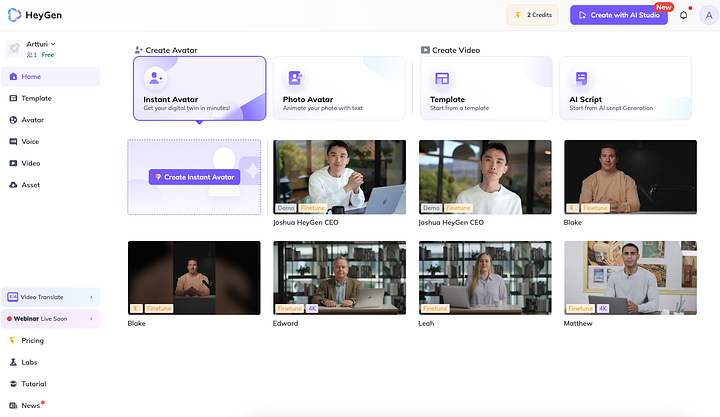
Task: Click the Template icon in sidebar
Action: coord(13,98)
